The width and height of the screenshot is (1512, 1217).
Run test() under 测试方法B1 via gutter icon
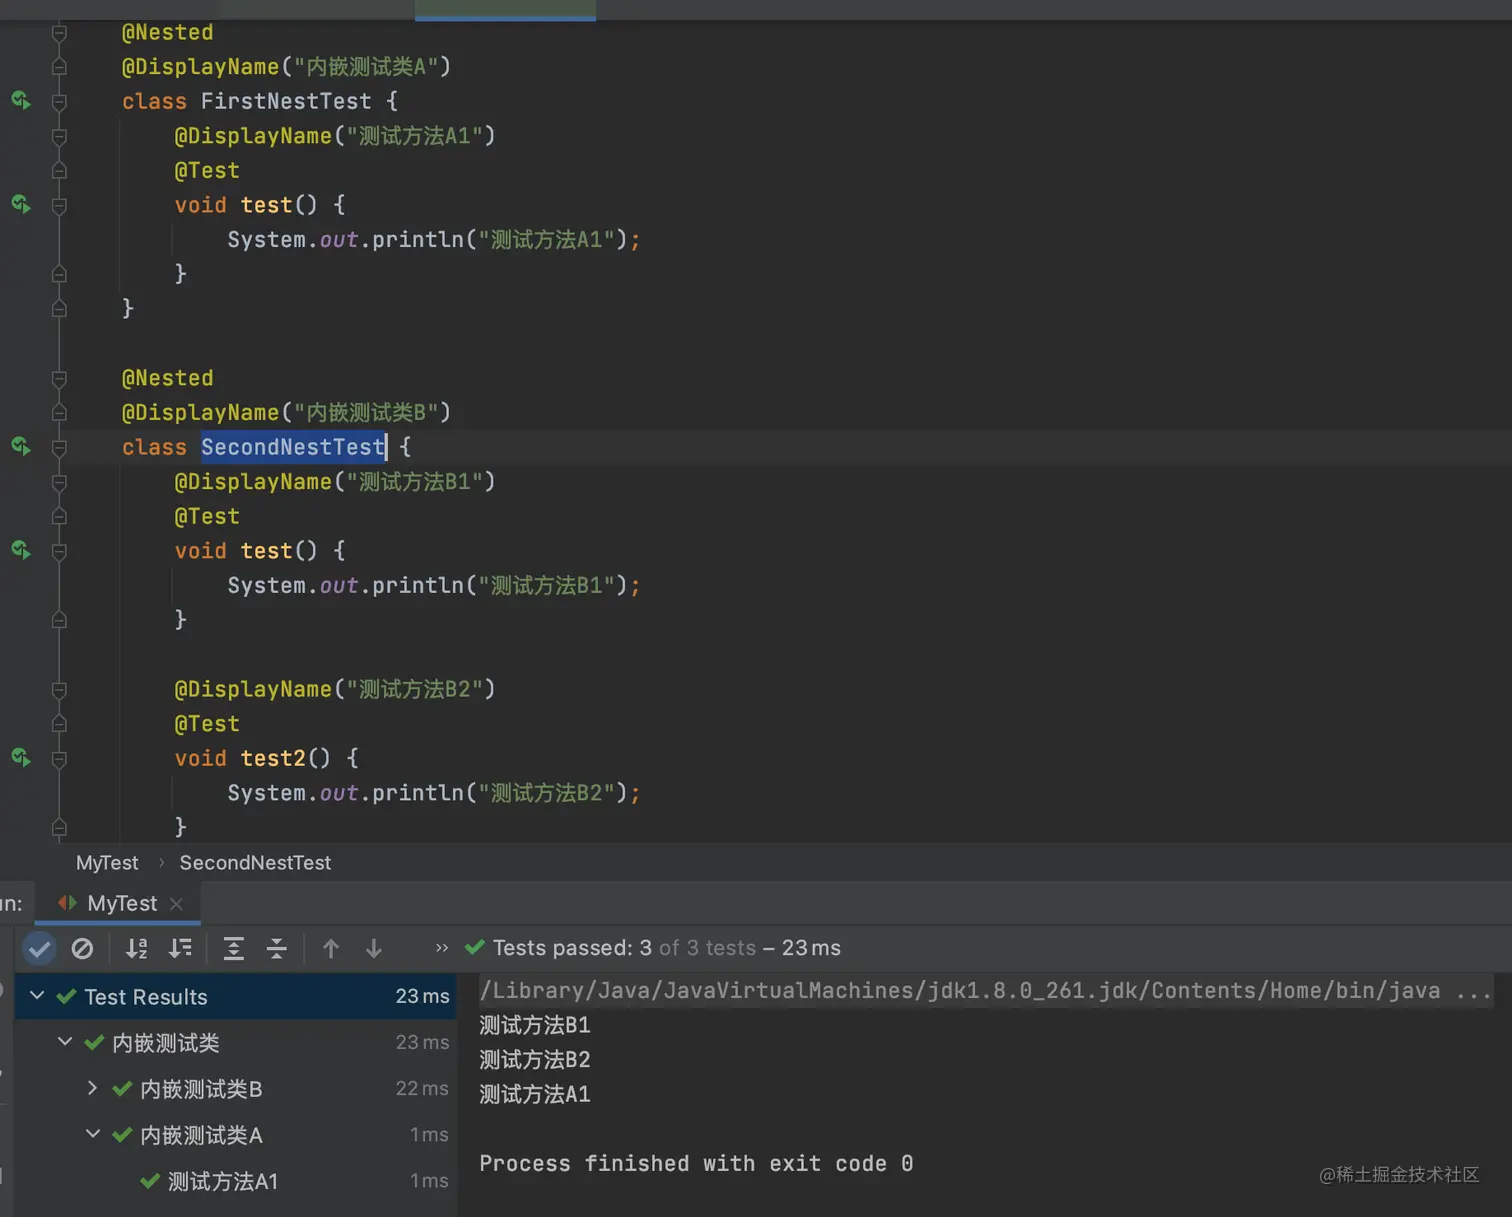20,550
